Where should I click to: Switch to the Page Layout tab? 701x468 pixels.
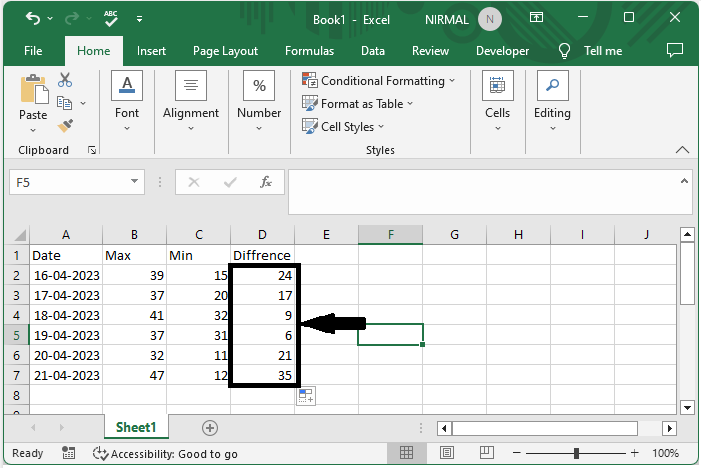225,51
